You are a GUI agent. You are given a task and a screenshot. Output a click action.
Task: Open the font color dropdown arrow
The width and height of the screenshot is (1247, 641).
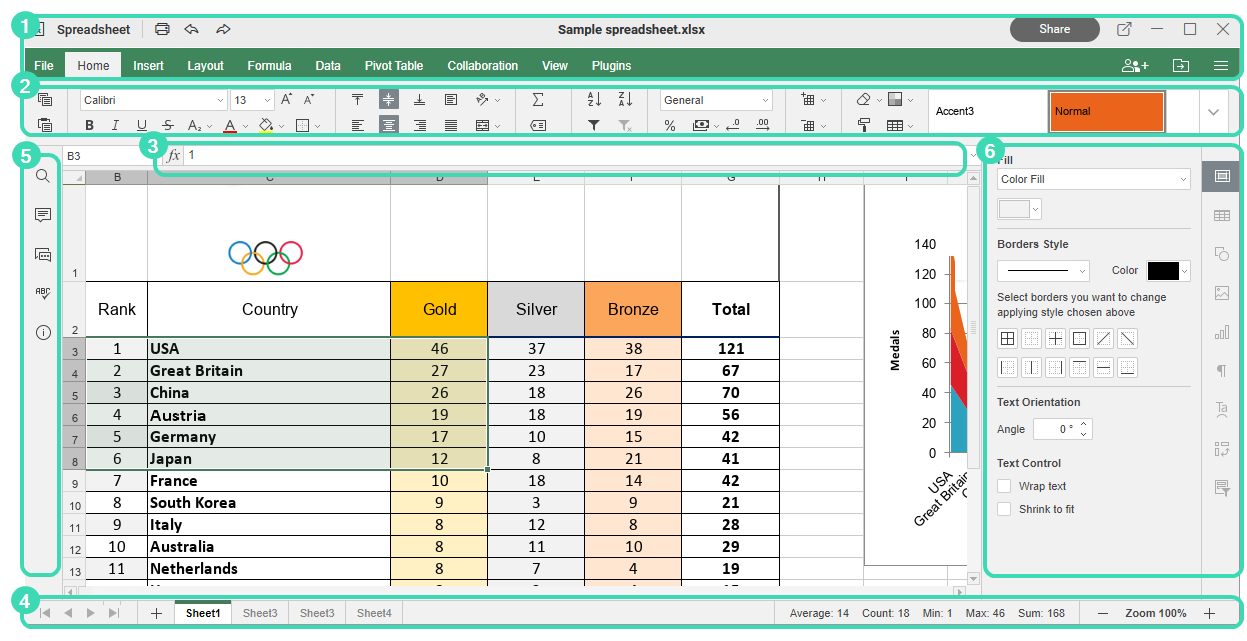tap(245, 126)
